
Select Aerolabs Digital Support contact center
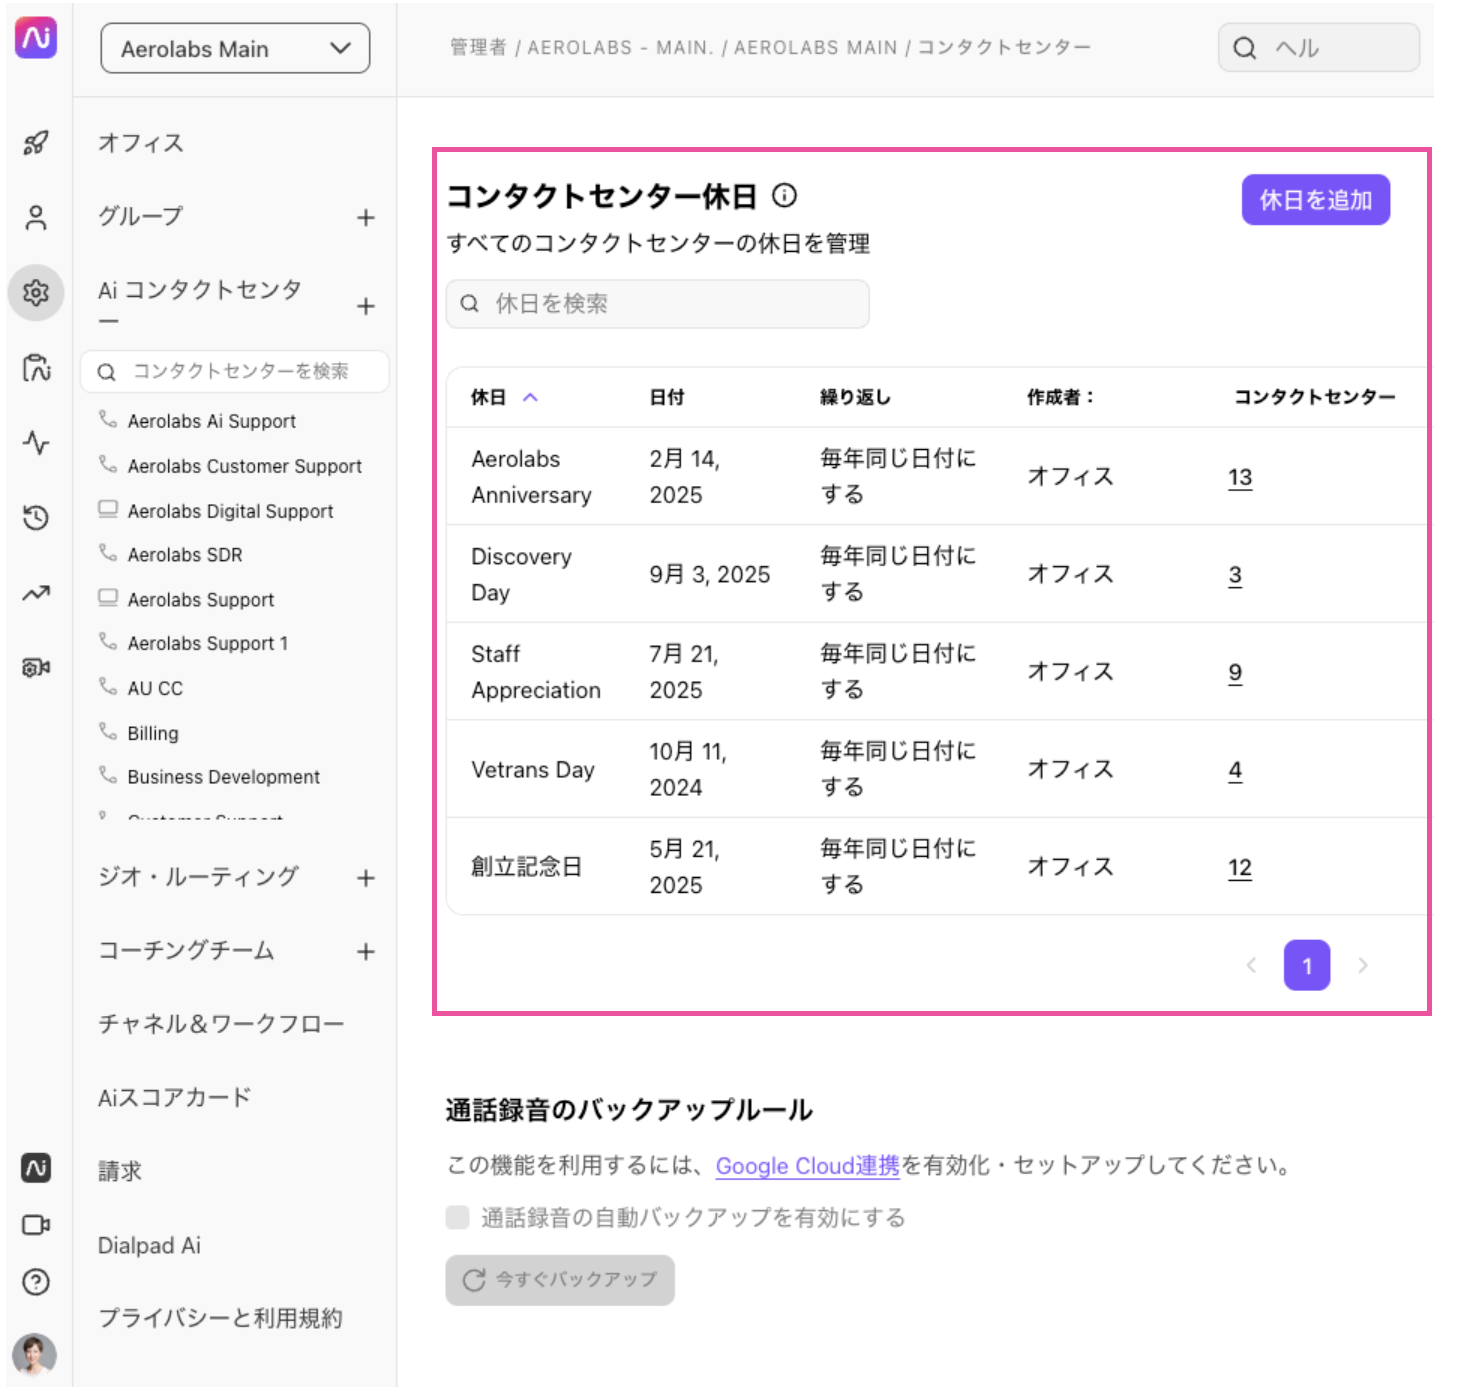pos(231,511)
